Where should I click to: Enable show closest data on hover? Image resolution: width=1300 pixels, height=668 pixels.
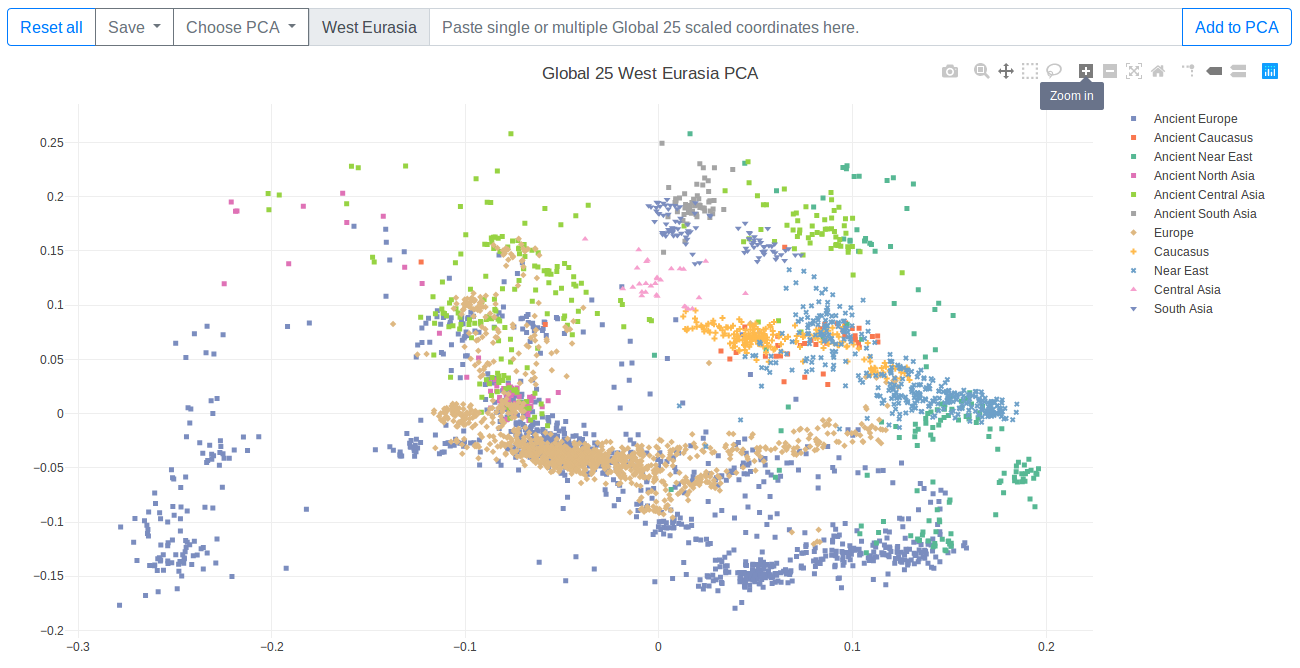pos(1214,71)
